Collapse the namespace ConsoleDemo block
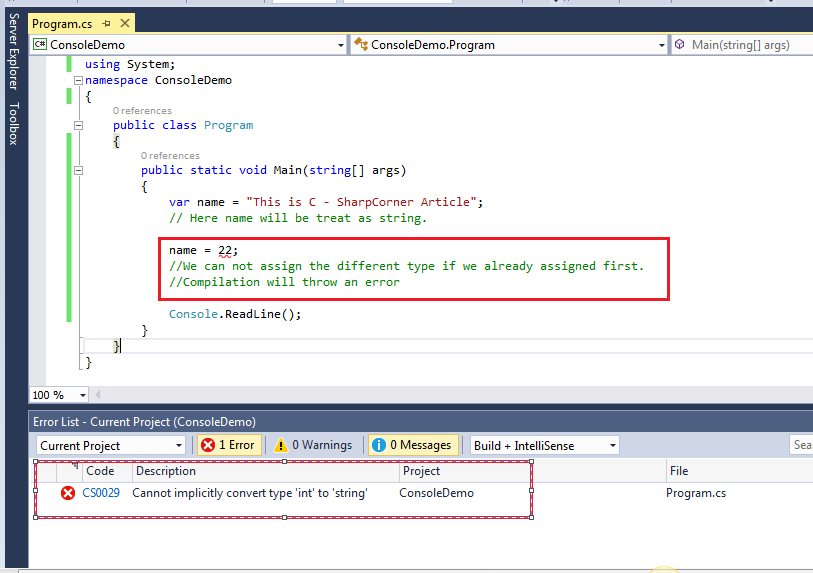This screenshot has height=573, width=813. point(78,80)
